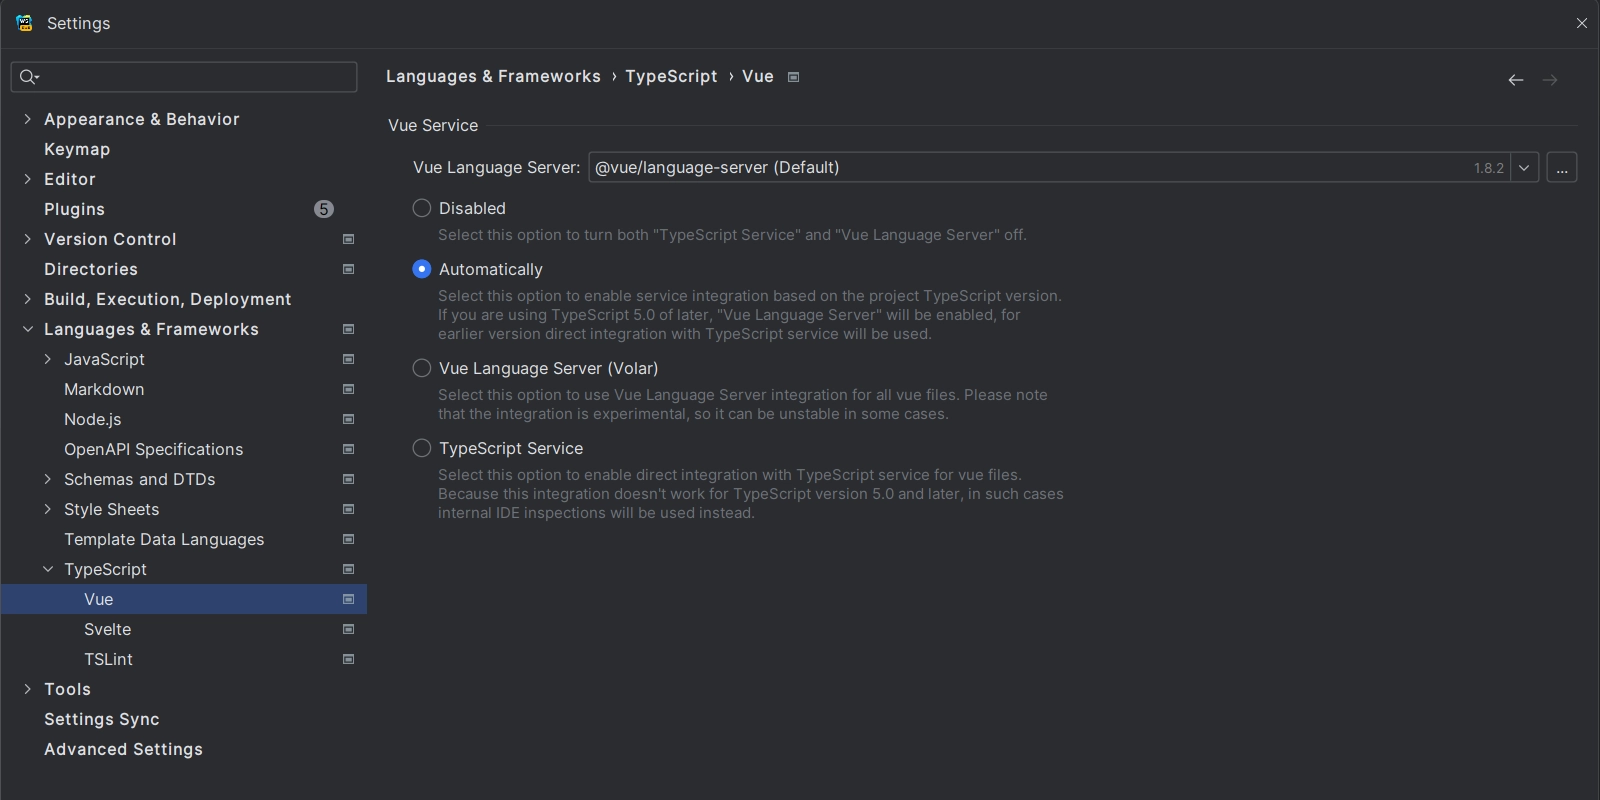Click project icon on Version Control row
The image size is (1600, 800).
[349, 239]
